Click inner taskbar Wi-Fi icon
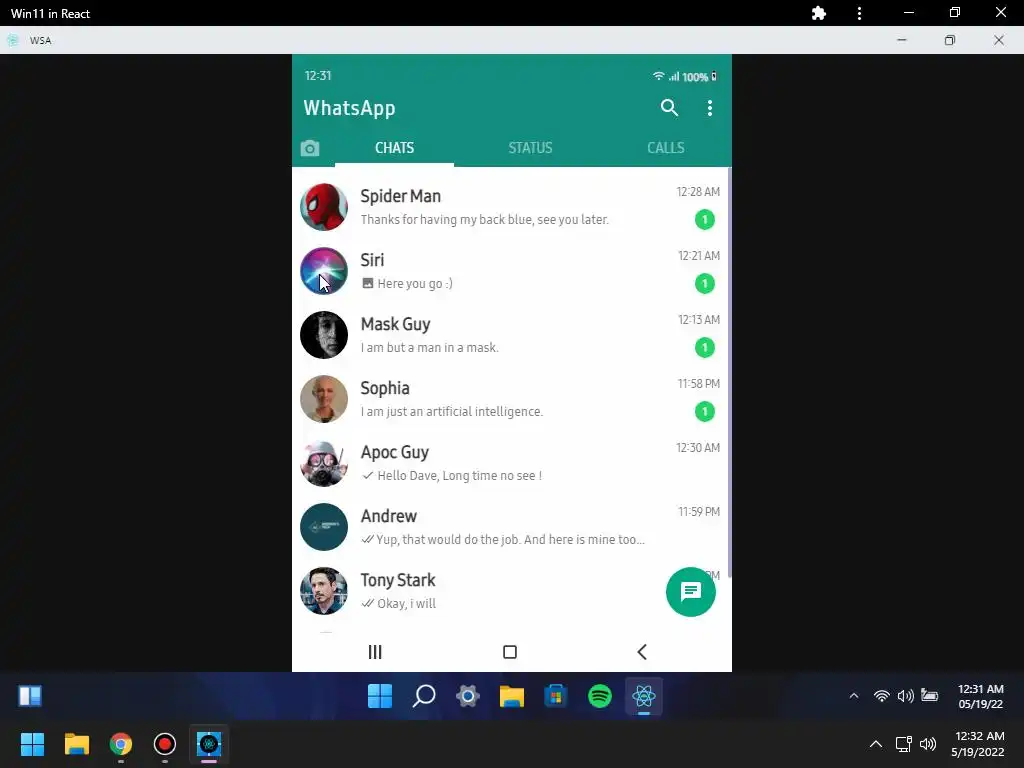Image resolution: width=1024 pixels, height=768 pixels. coord(882,696)
